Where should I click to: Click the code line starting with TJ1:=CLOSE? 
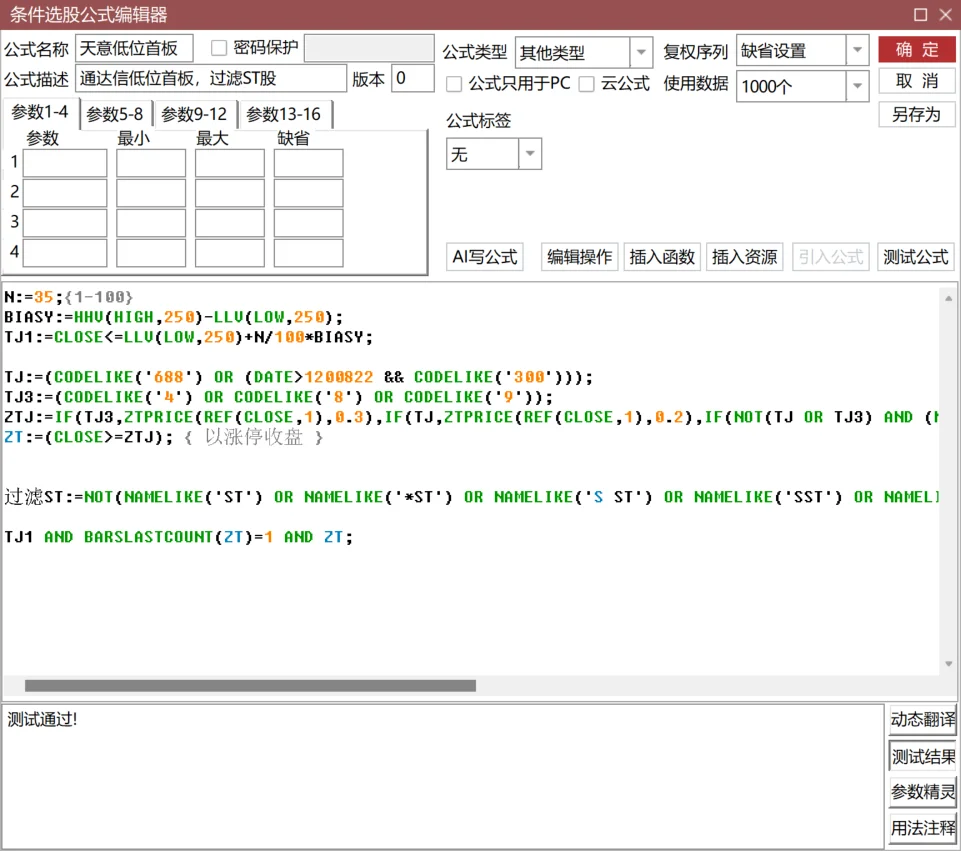coord(188,337)
